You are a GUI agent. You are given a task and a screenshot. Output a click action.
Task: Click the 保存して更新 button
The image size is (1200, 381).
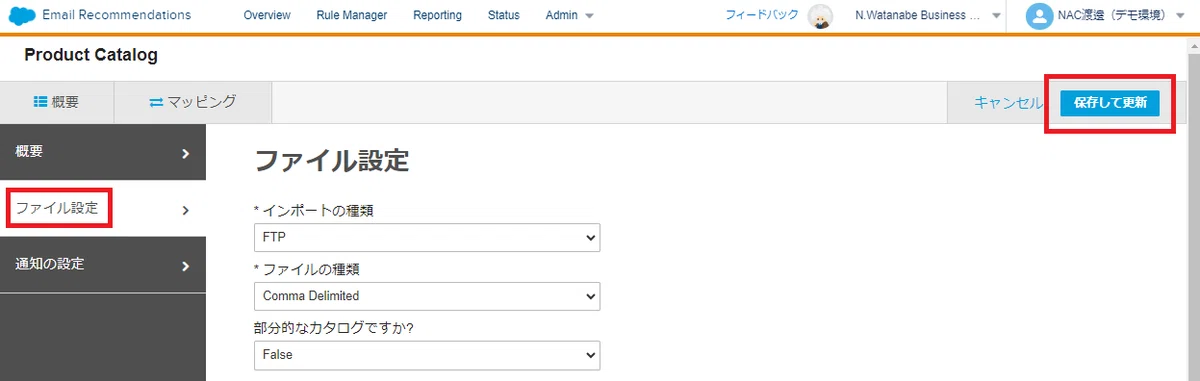pos(1110,103)
